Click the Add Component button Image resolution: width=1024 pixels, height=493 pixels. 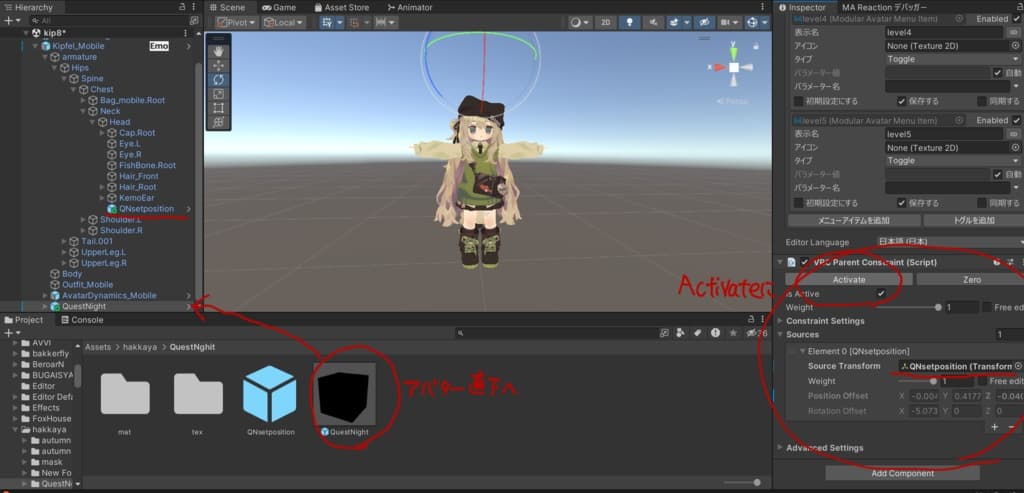pyautogui.click(x=901, y=473)
